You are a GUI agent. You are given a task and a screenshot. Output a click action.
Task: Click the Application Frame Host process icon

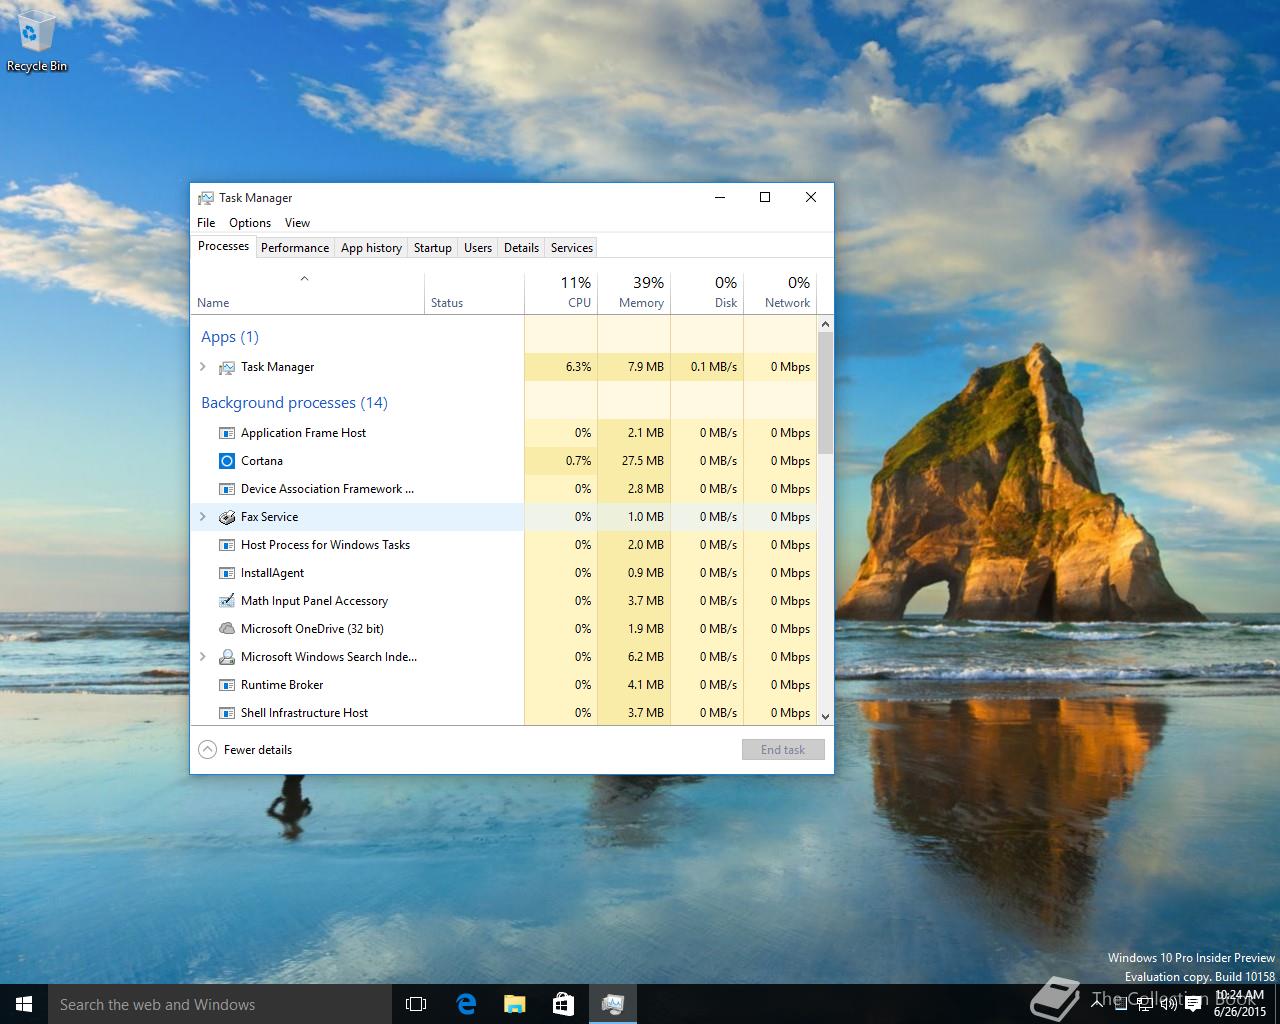[x=226, y=433]
